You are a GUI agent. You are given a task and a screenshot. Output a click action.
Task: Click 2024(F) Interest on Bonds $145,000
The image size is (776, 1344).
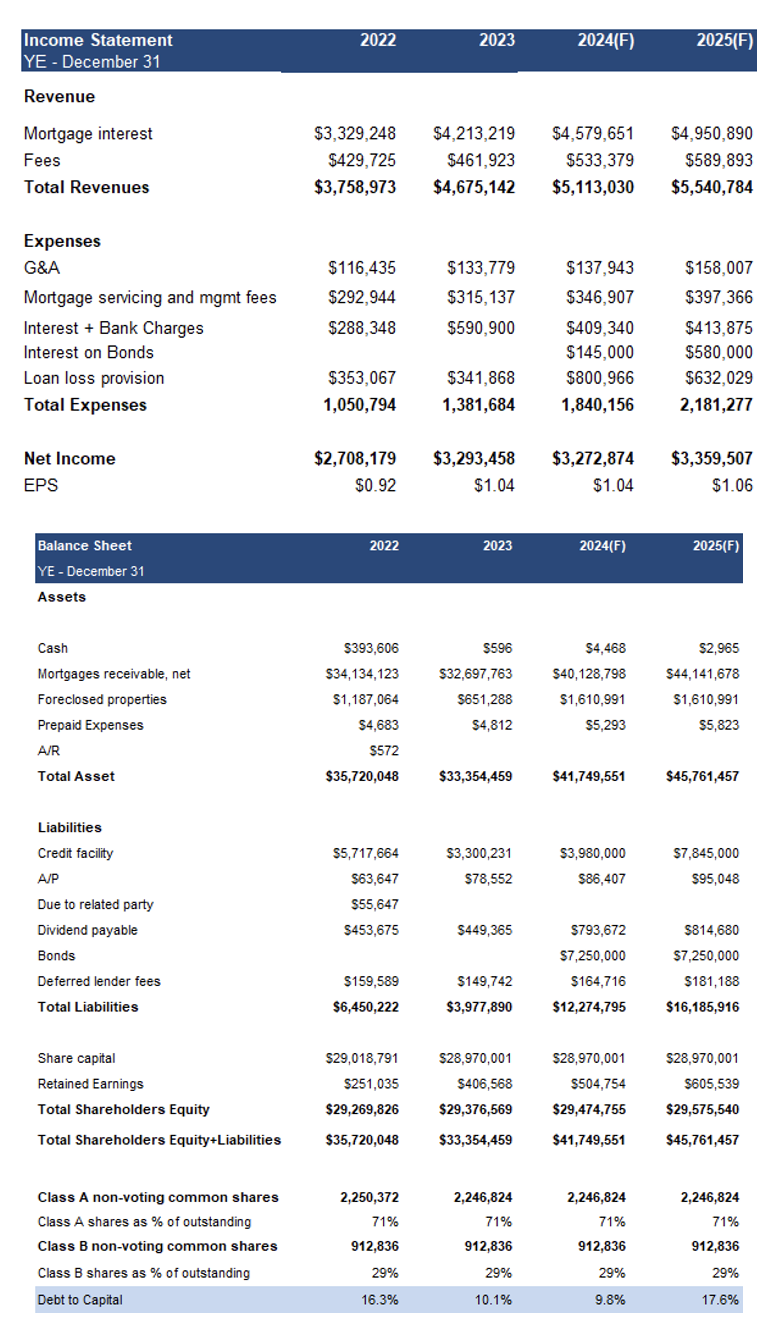tap(600, 353)
